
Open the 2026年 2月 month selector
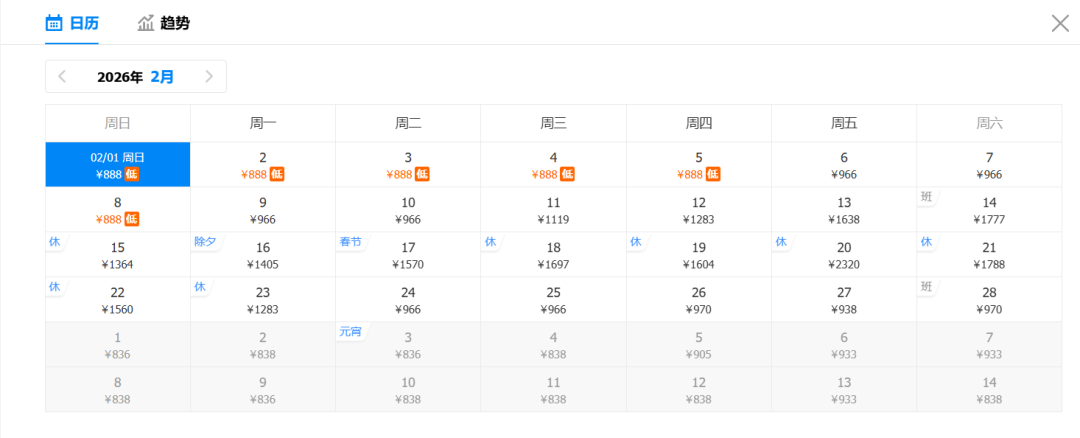135,76
